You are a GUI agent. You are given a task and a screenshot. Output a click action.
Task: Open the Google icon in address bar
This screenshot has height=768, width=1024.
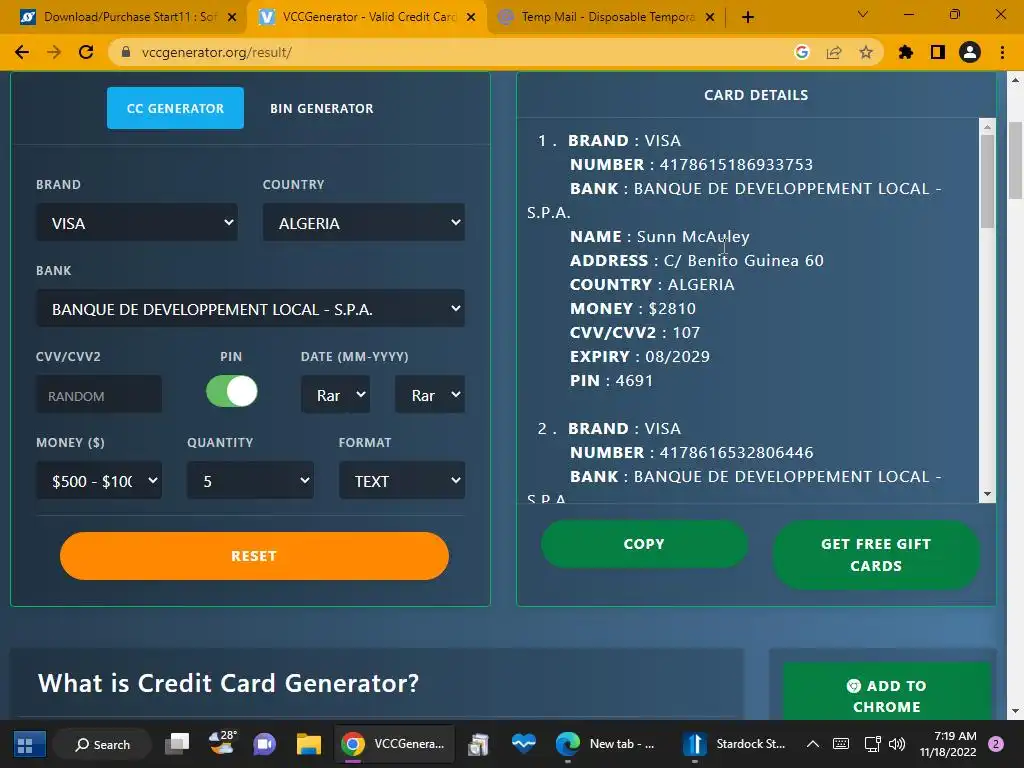[x=802, y=52]
